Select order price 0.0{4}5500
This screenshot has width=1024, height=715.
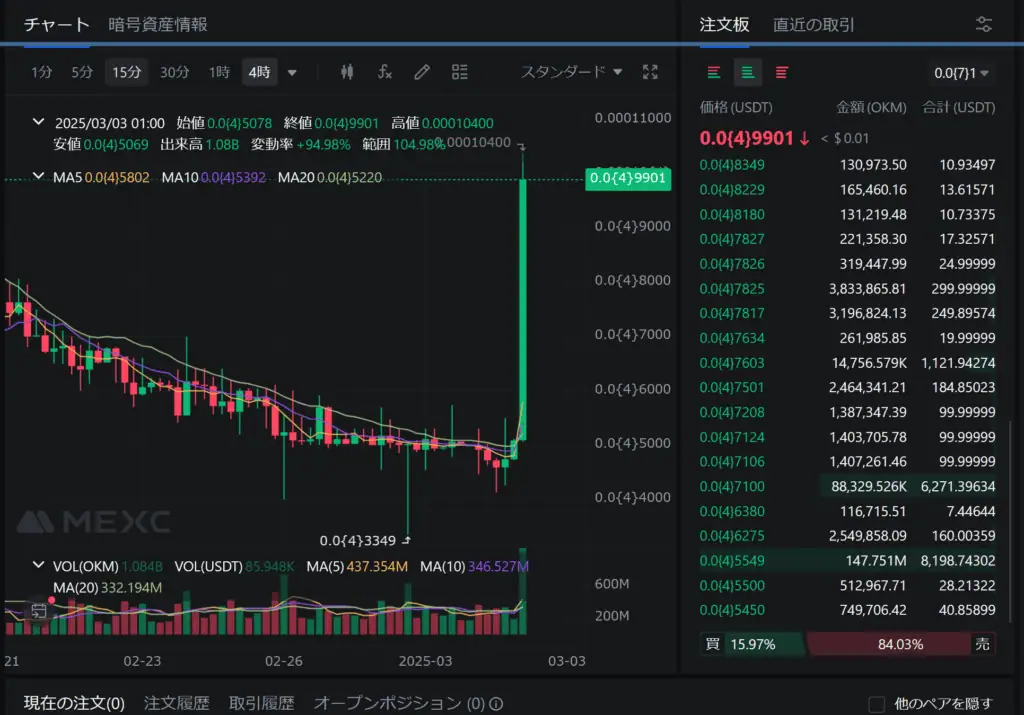[731, 585]
